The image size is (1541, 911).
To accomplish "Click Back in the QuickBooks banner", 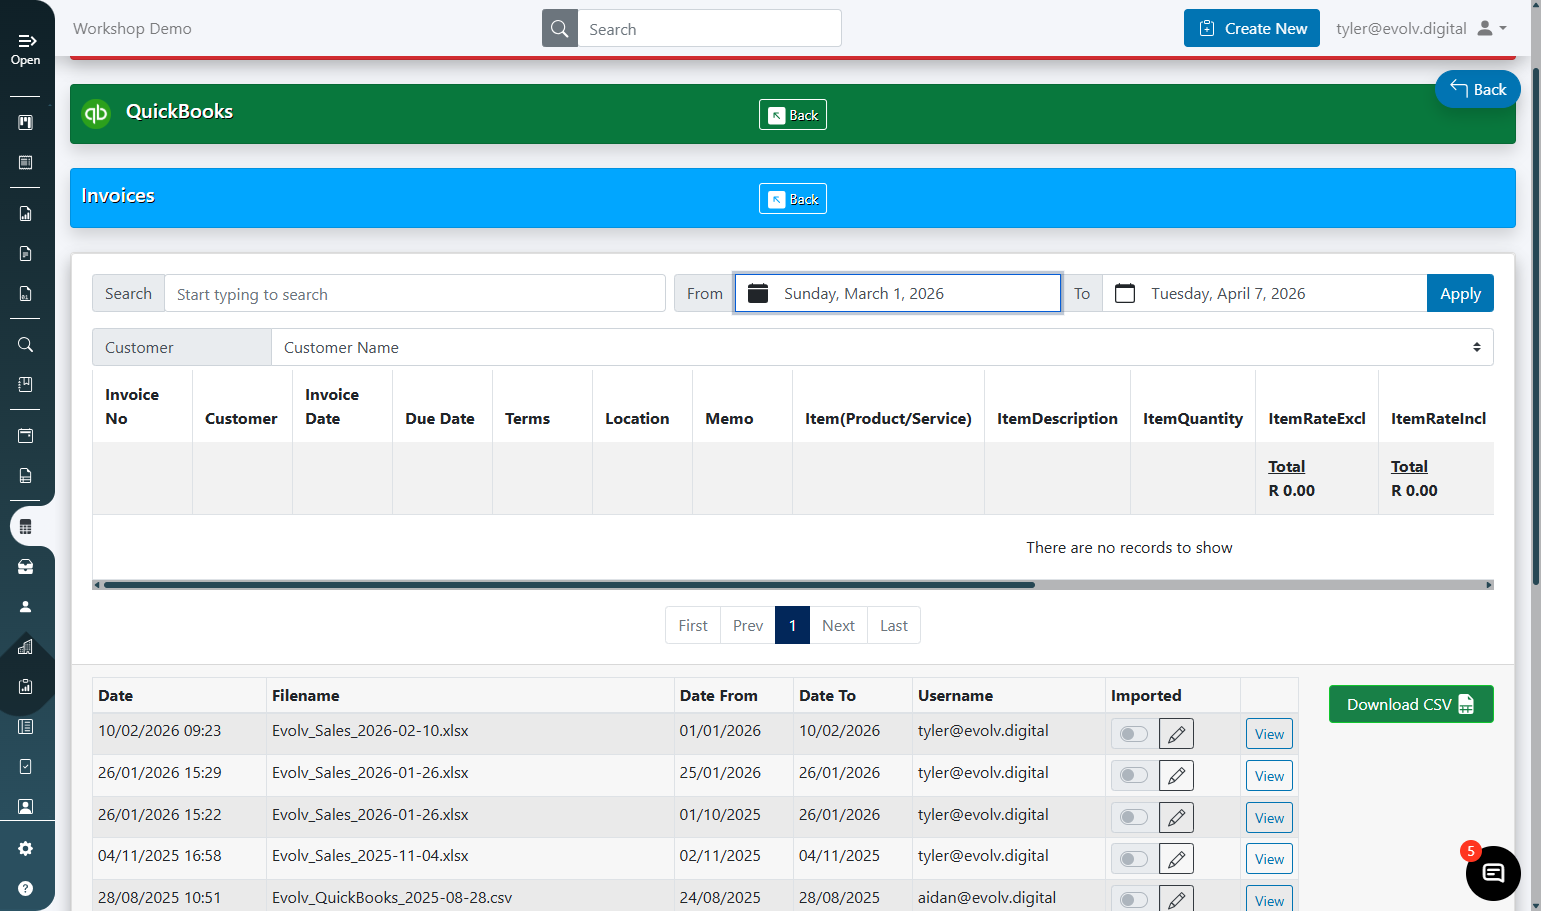I will pos(793,115).
